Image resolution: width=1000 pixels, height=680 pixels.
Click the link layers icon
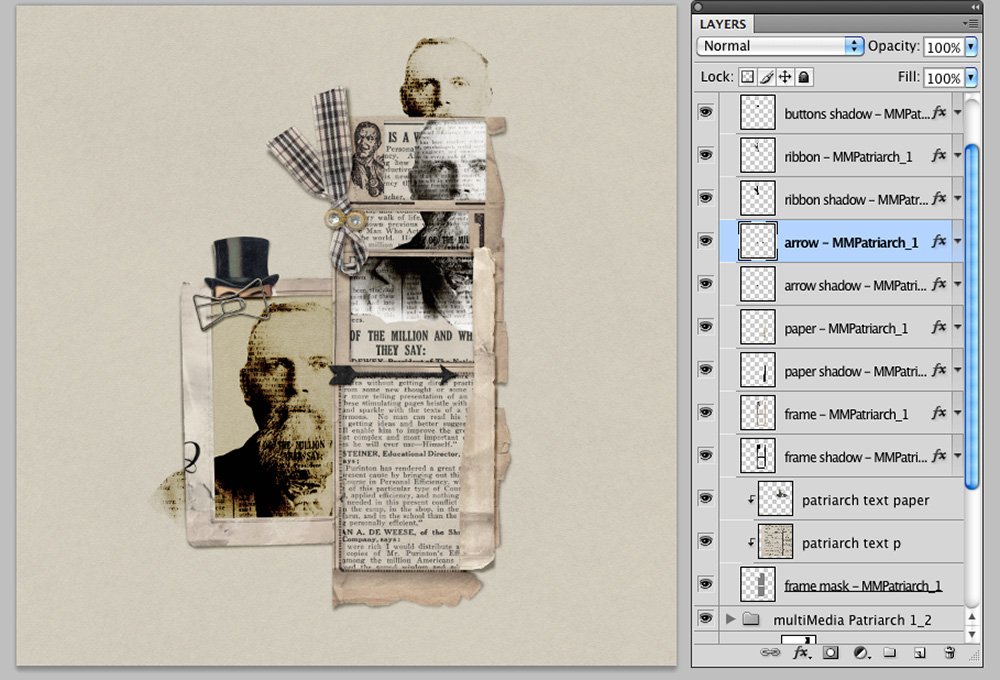click(x=770, y=653)
